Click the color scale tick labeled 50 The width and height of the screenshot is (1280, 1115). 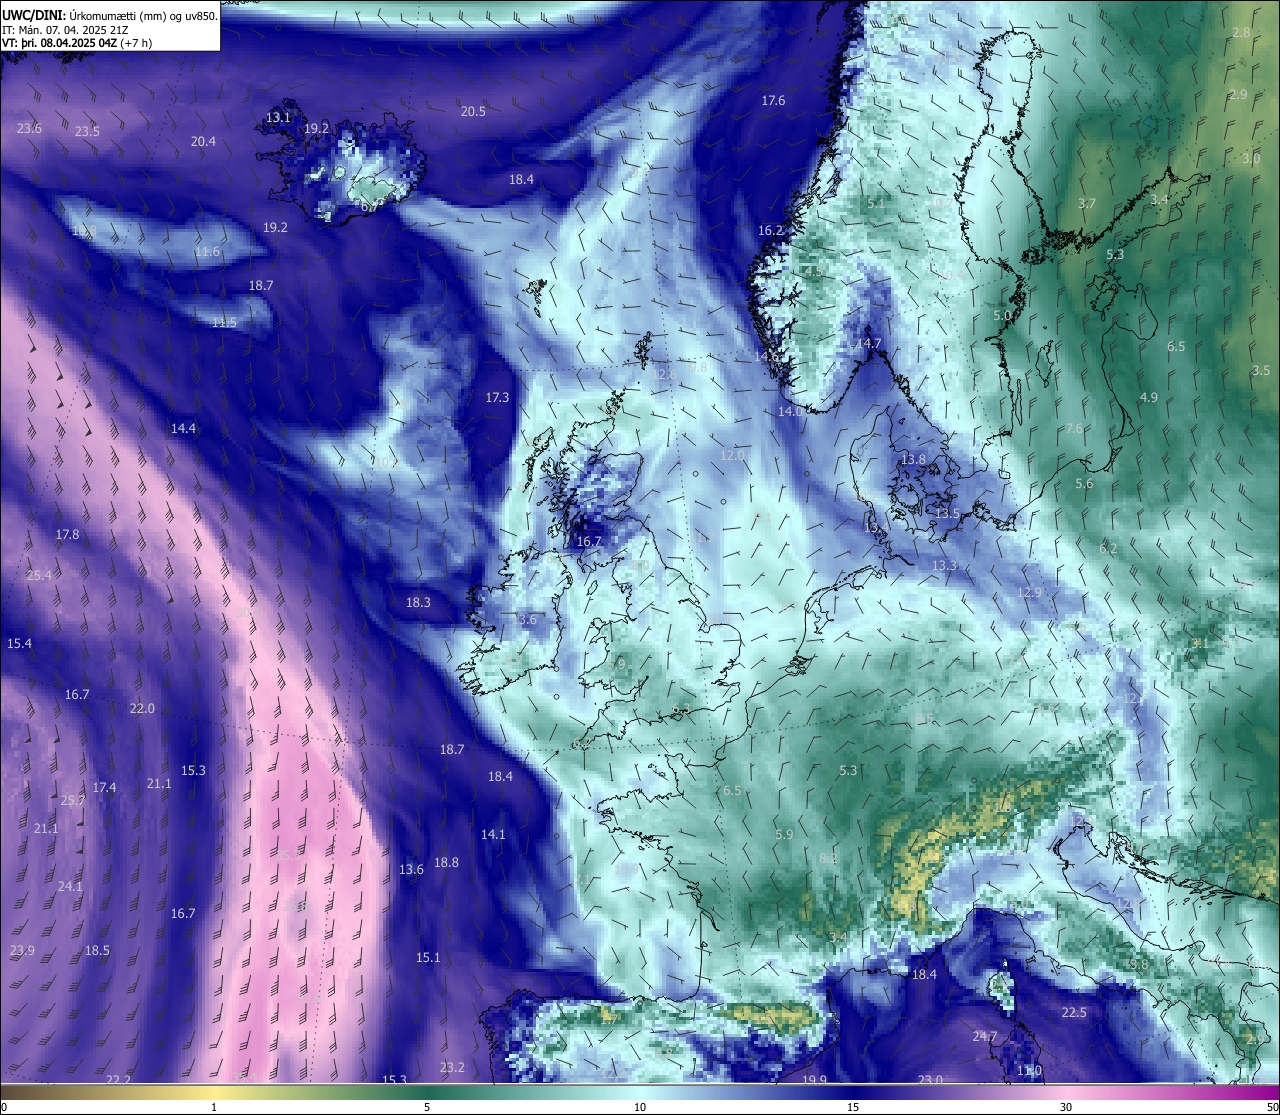click(x=1272, y=1107)
